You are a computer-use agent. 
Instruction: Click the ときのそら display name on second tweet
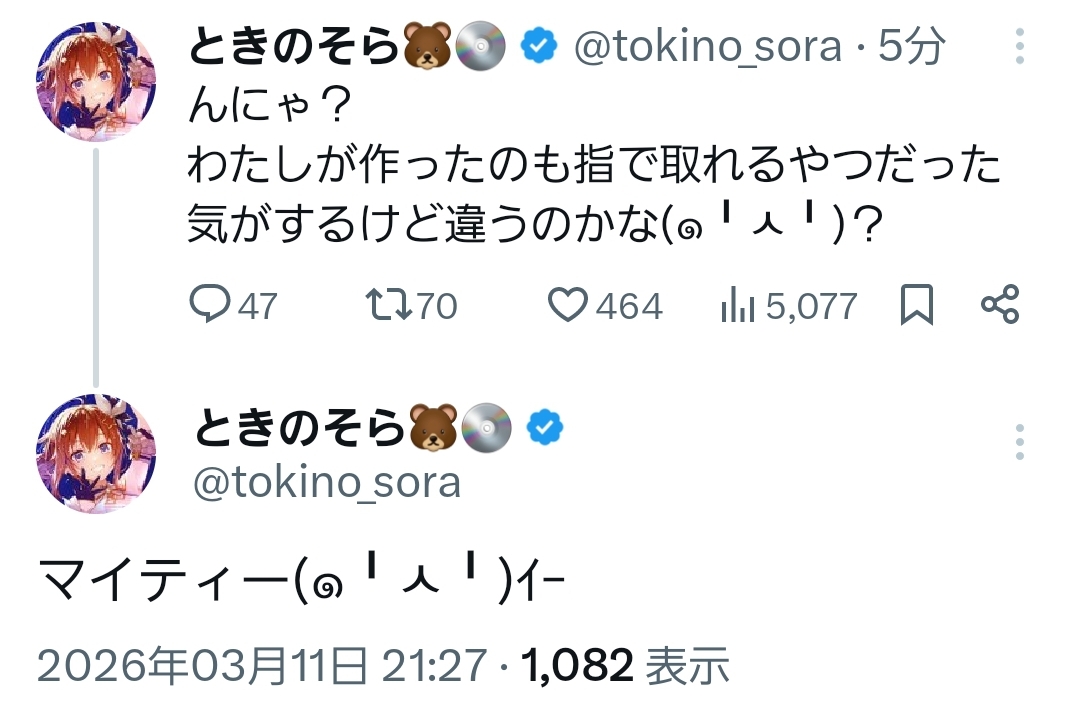click(x=298, y=428)
